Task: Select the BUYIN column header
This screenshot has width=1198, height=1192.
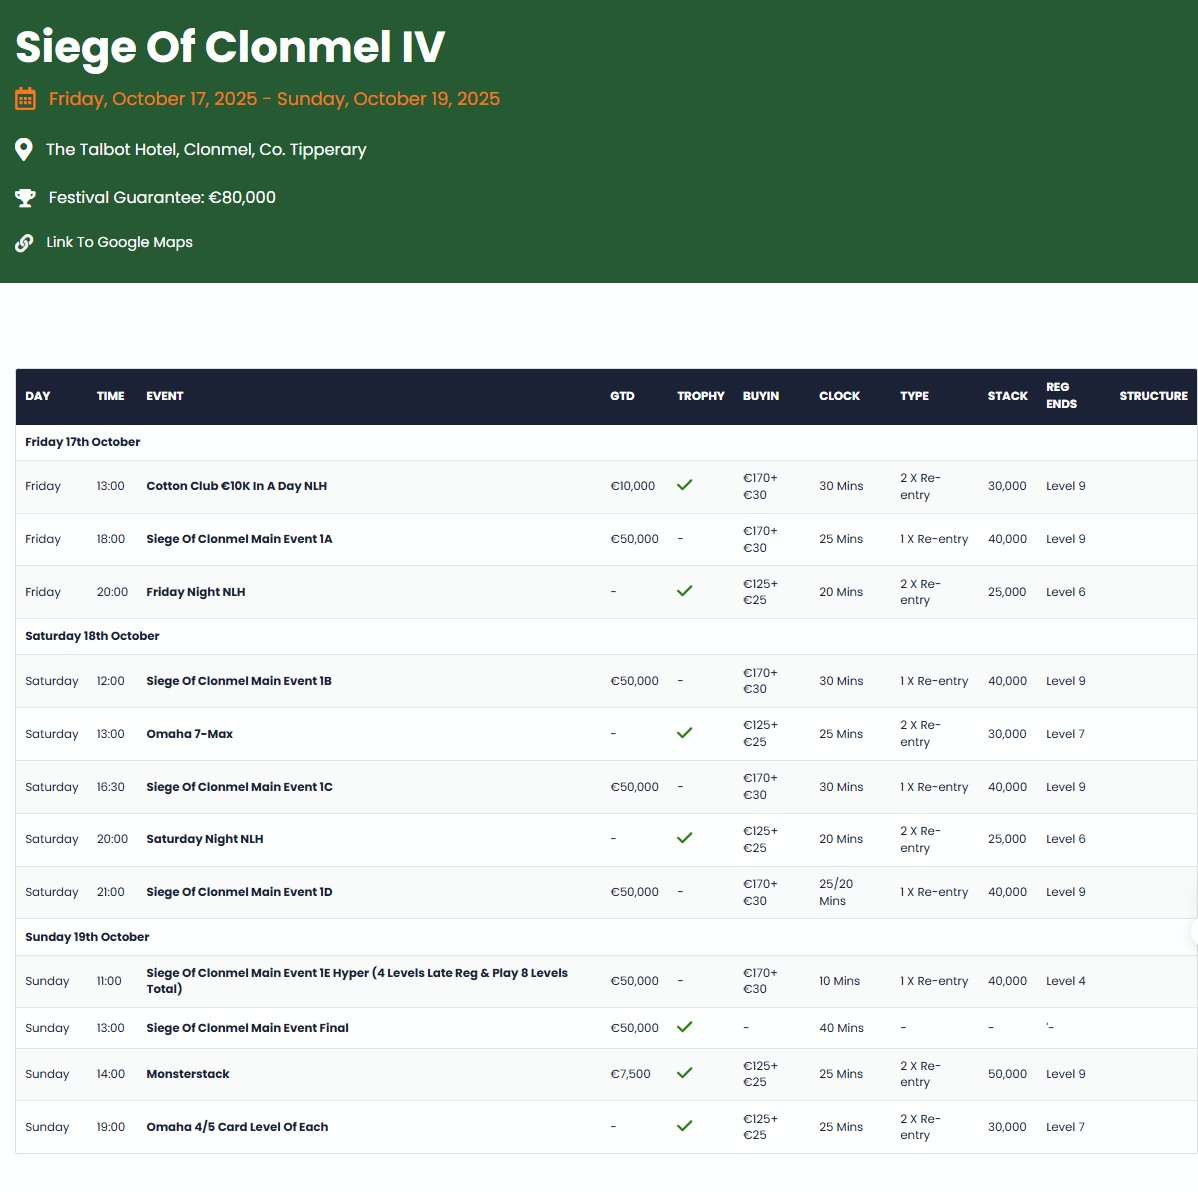Action: click(x=760, y=396)
